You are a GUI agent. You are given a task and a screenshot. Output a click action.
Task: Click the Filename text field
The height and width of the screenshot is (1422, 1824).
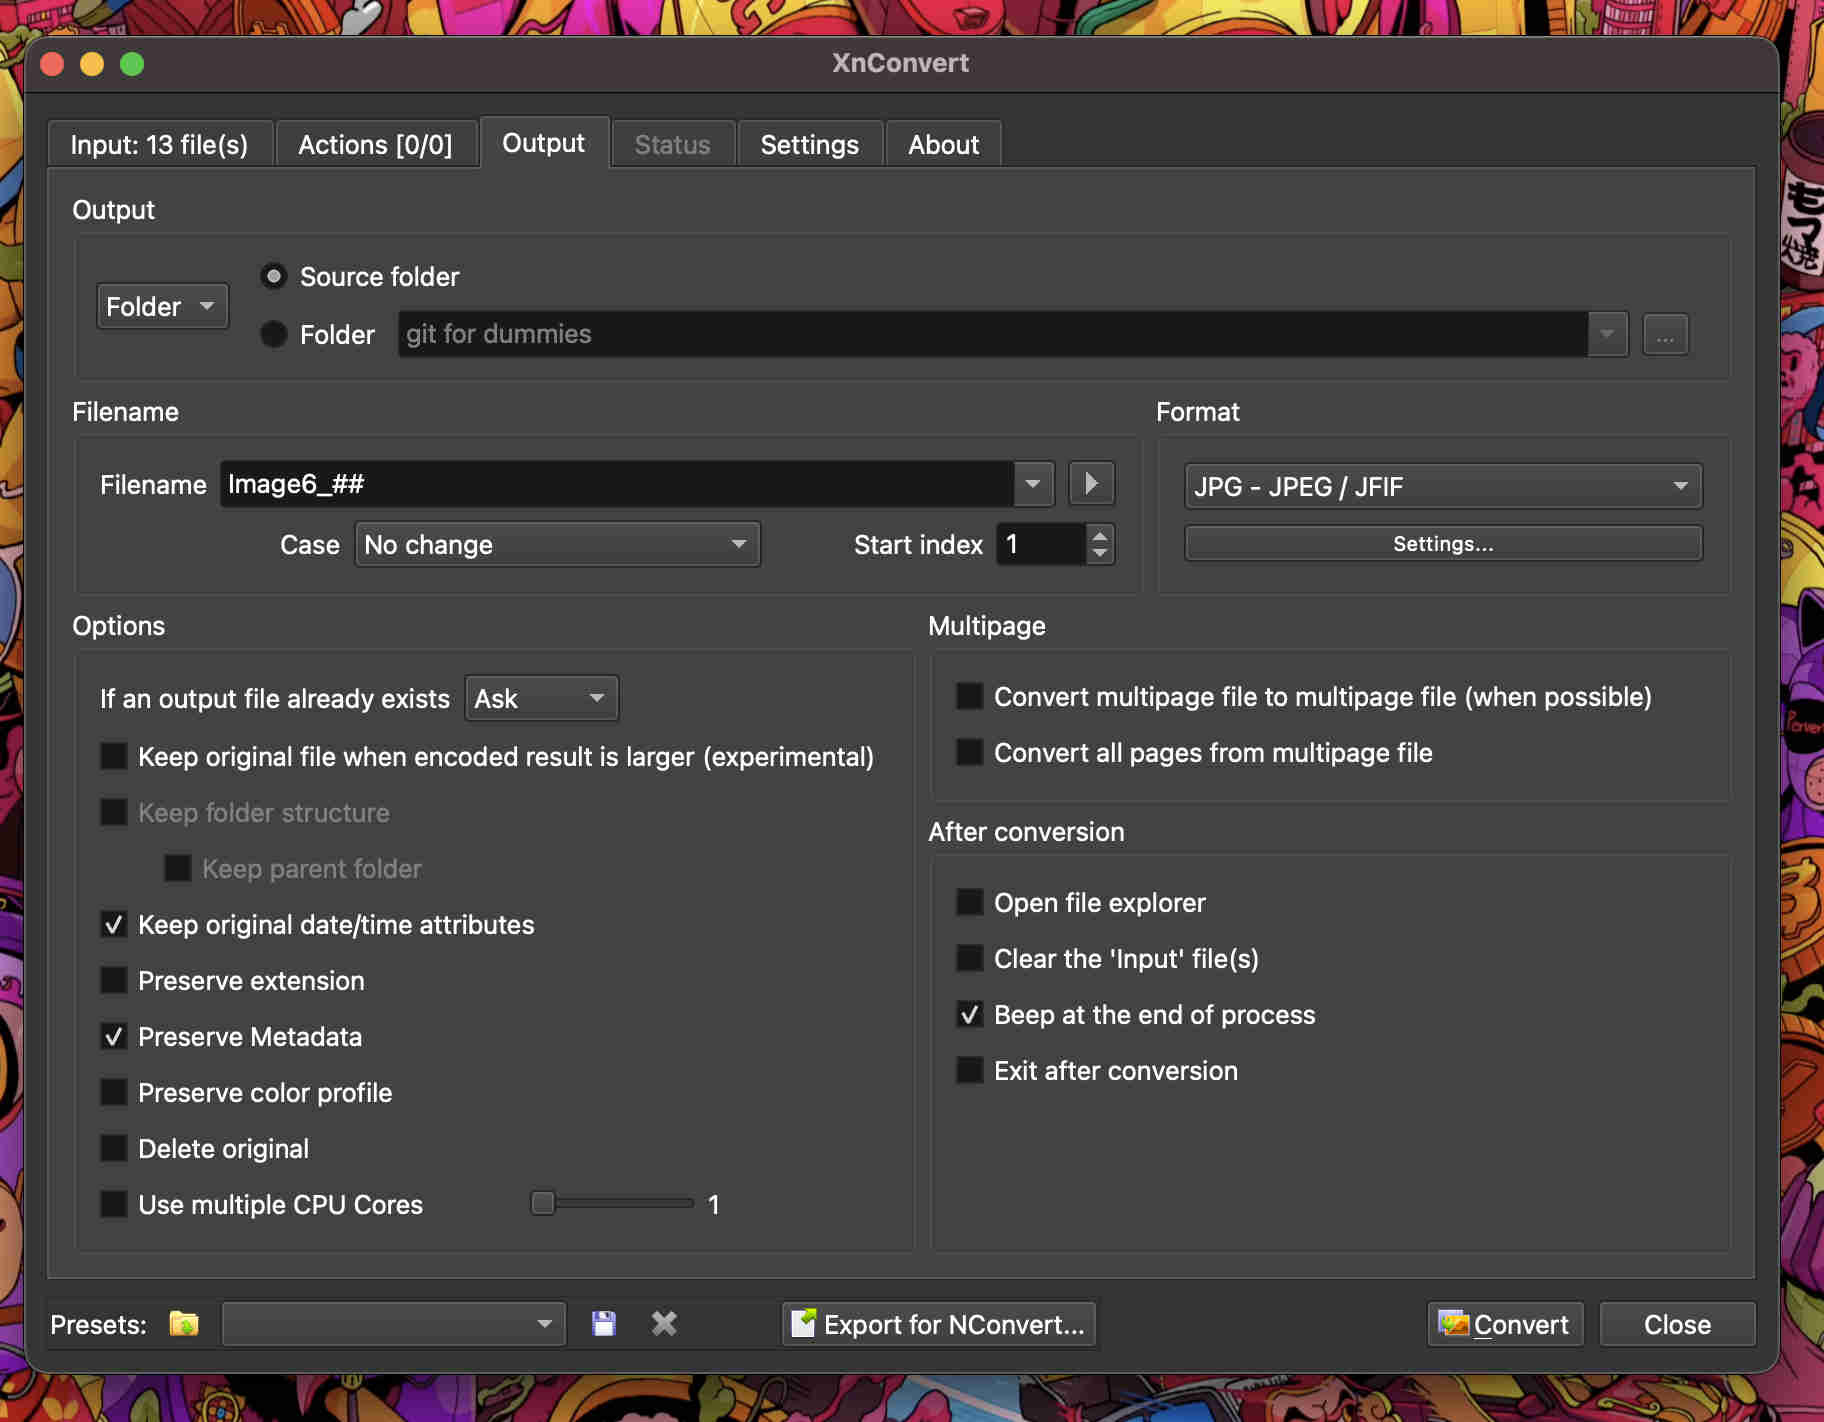pos(616,484)
